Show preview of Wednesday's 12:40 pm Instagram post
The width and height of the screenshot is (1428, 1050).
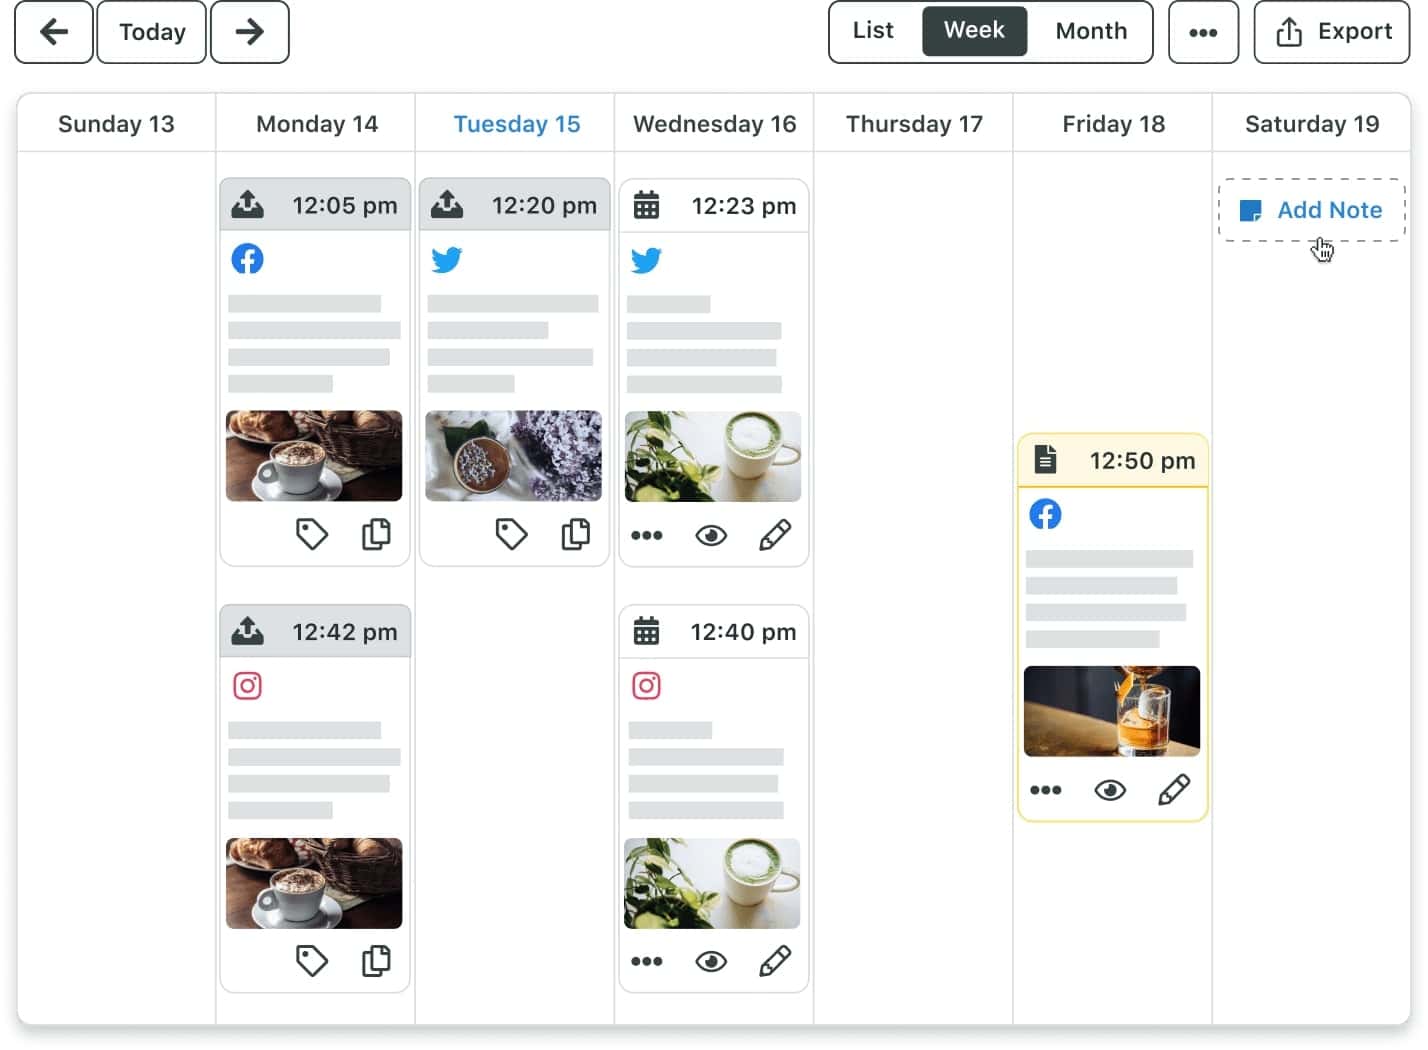(710, 961)
